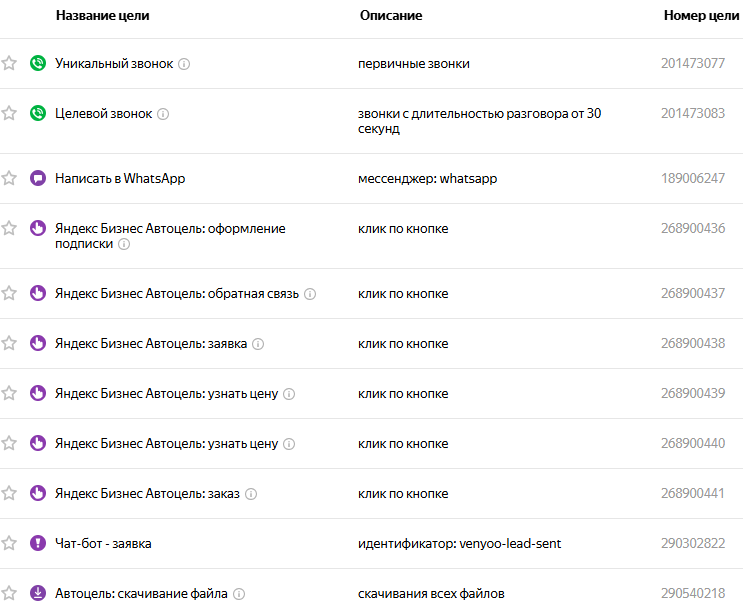
Task: Open the Написать в WhatsApp goal
Action: 120,178
